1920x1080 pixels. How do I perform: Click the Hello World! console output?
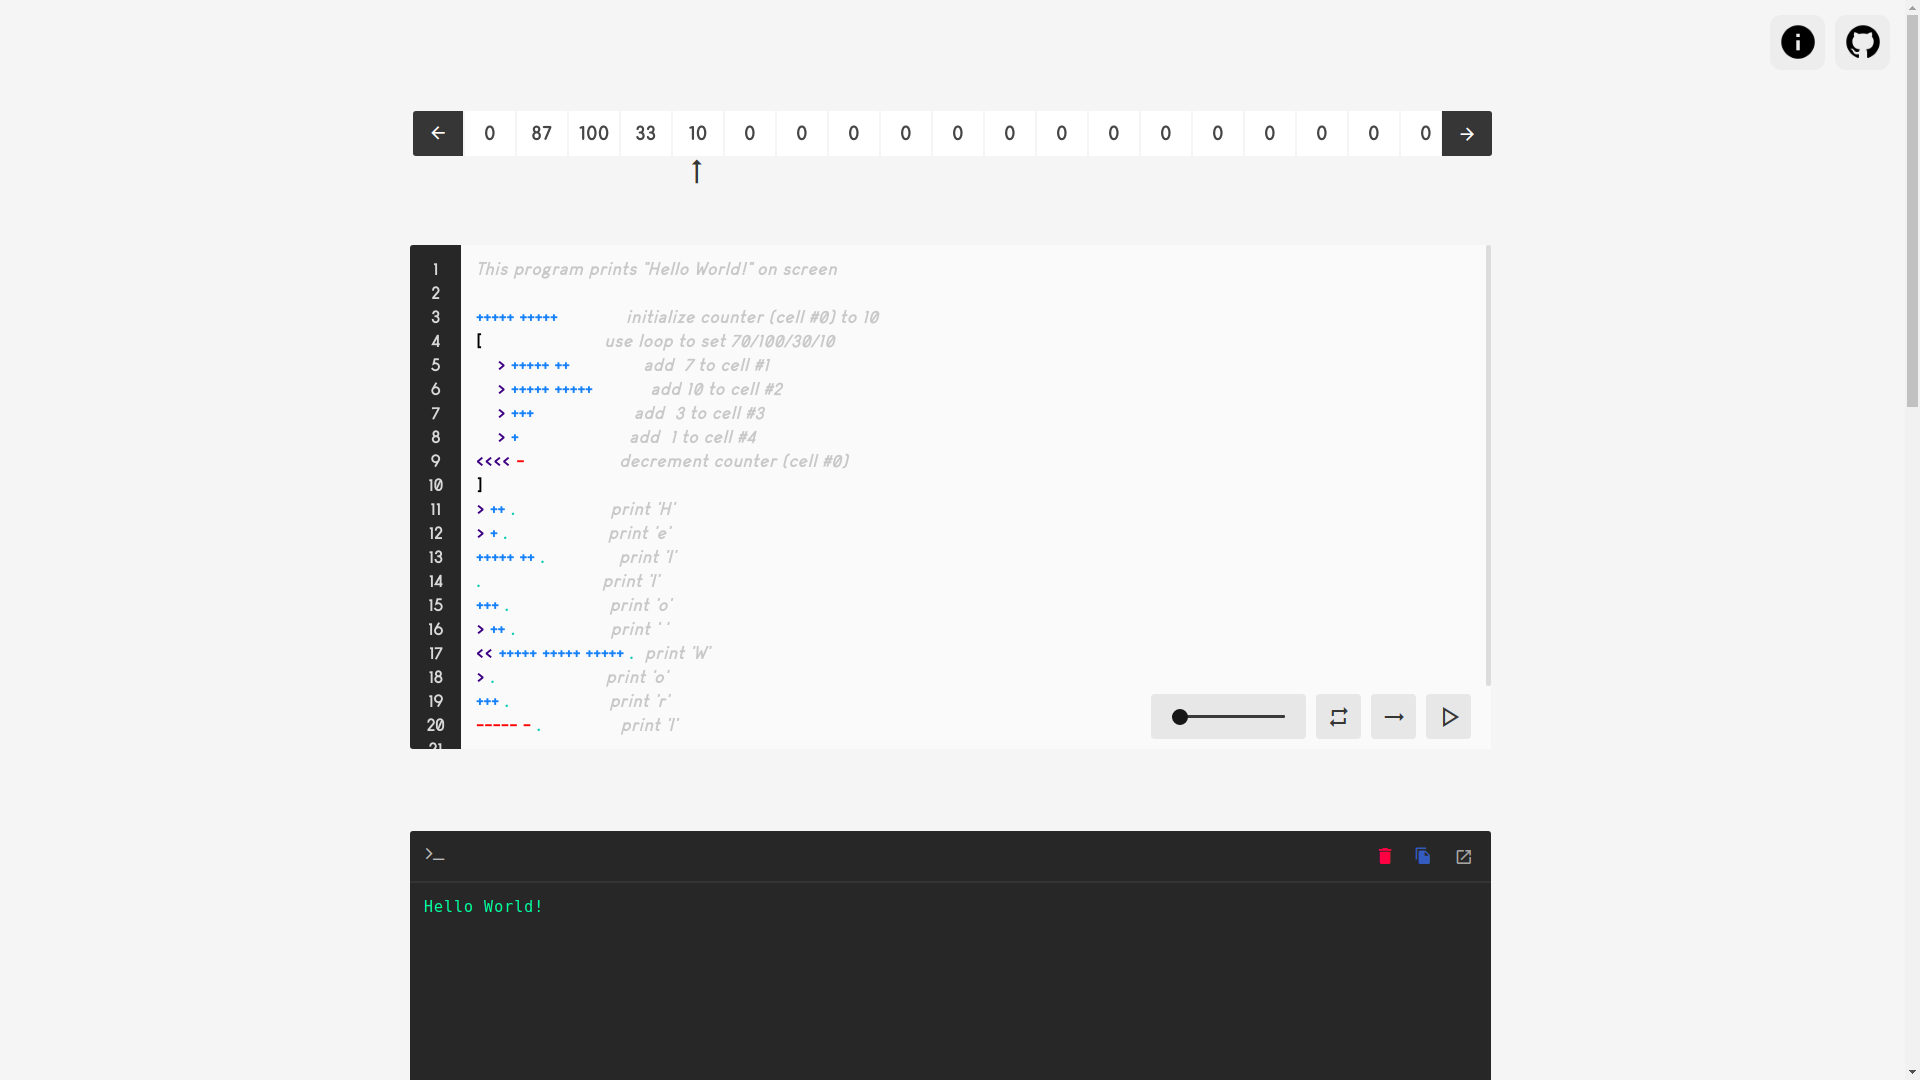pyautogui.click(x=483, y=907)
